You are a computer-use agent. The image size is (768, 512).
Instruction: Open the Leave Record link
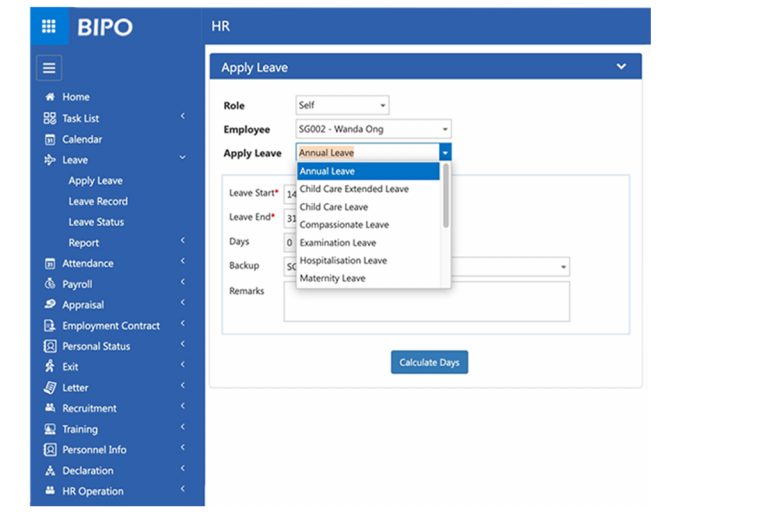point(98,201)
